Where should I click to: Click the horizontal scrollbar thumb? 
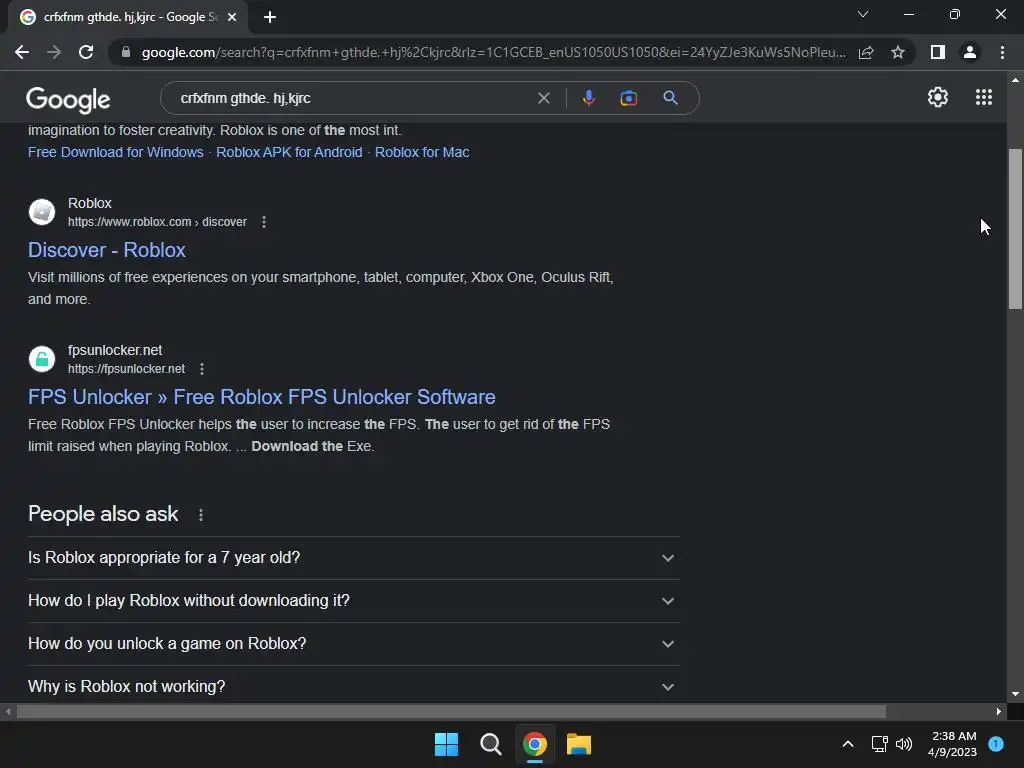451,712
